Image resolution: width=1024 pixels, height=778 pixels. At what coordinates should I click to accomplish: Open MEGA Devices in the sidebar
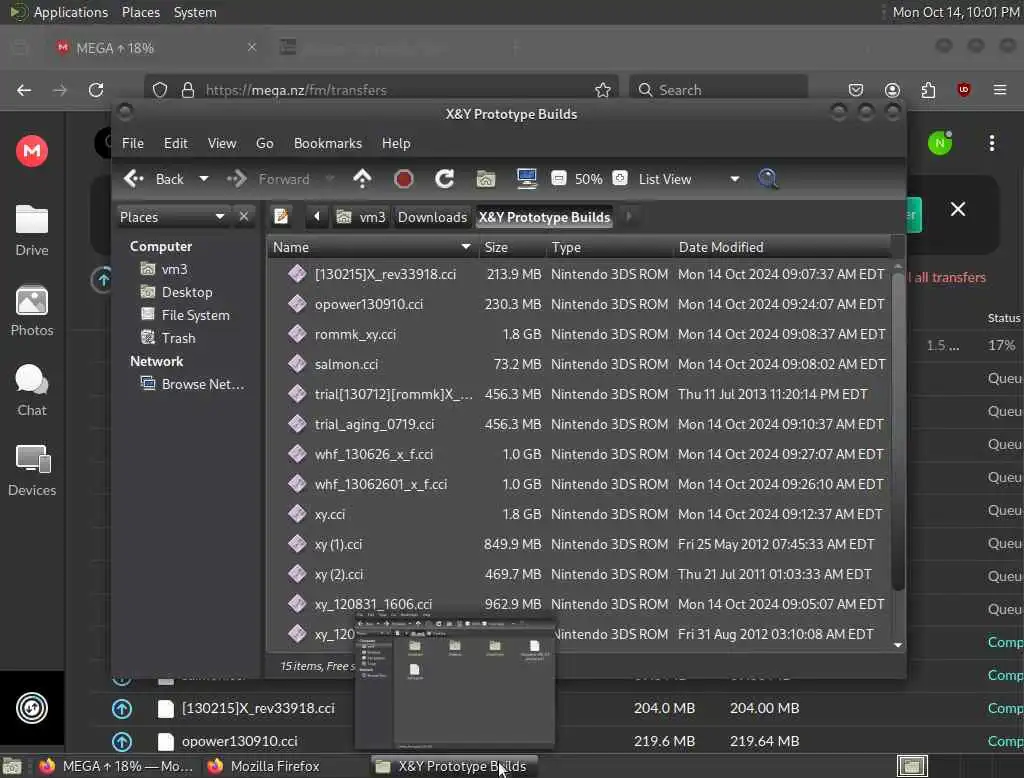(x=31, y=471)
